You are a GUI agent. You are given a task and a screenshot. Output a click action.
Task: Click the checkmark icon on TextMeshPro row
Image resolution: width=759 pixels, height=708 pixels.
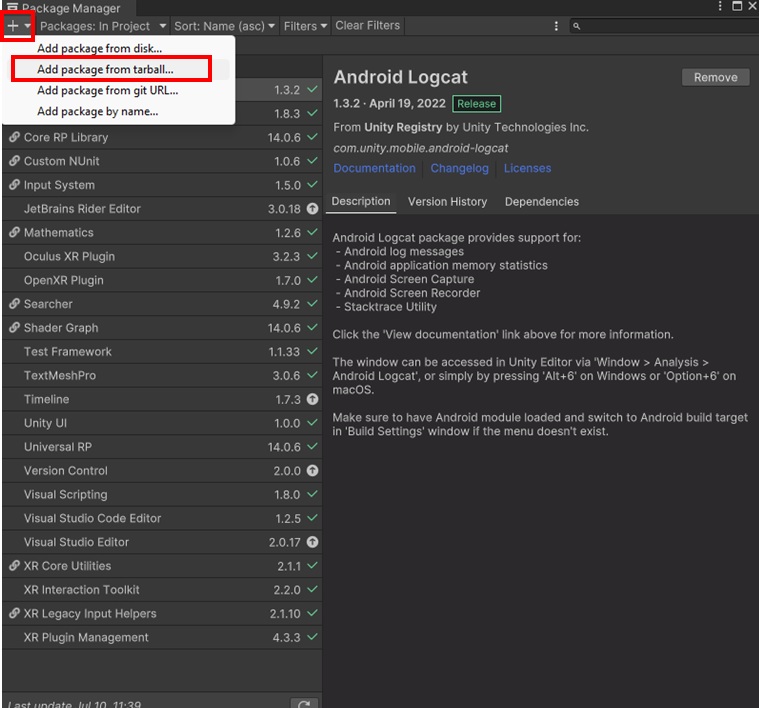pos(312,376)
